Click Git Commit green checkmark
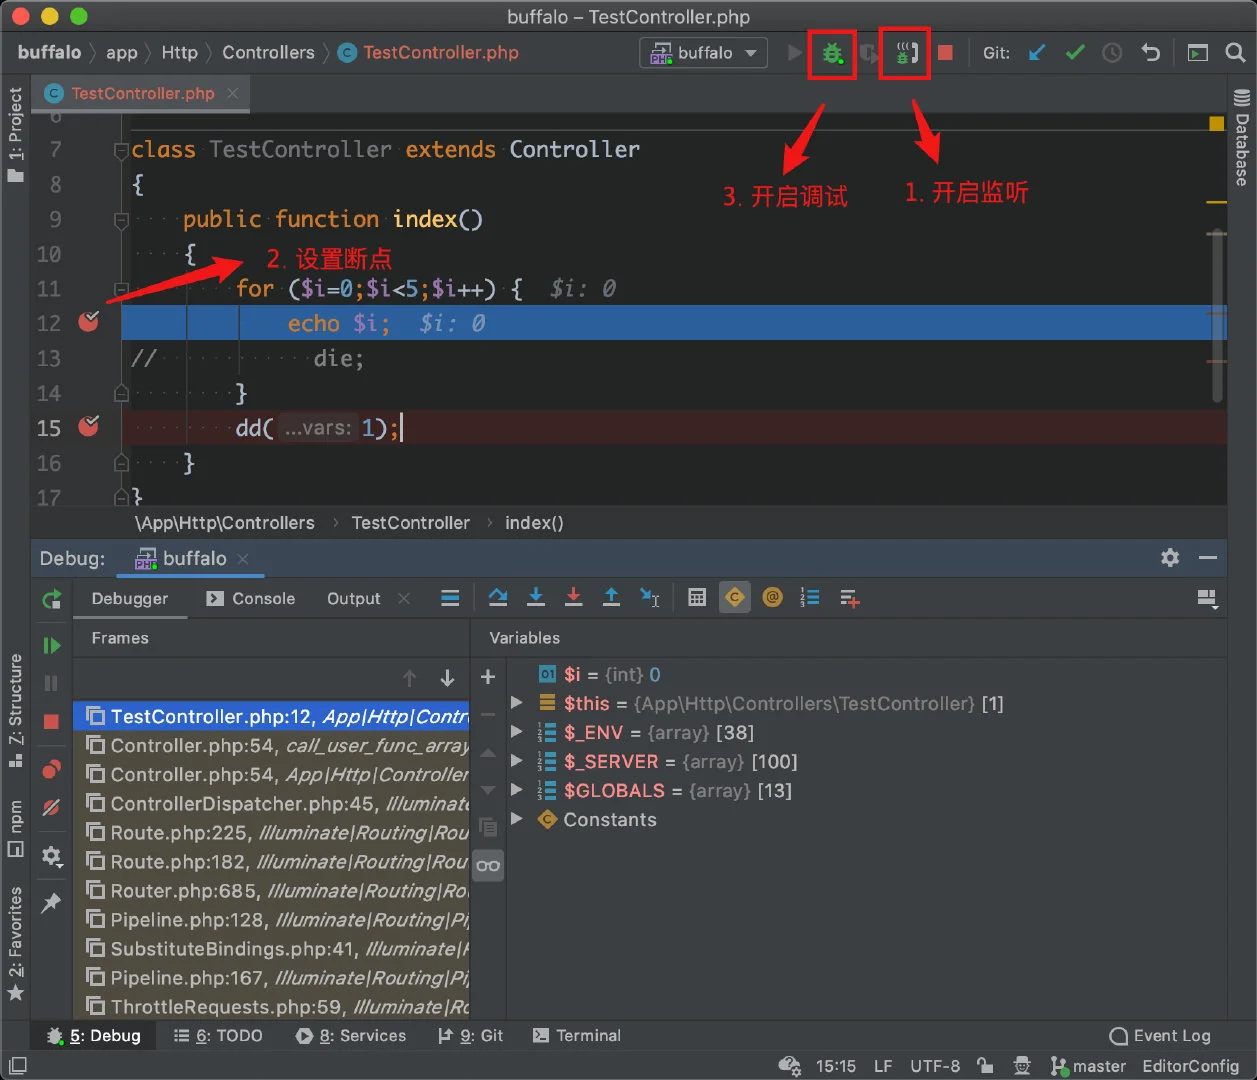1257x1080 pixels. pos(1075,53)
